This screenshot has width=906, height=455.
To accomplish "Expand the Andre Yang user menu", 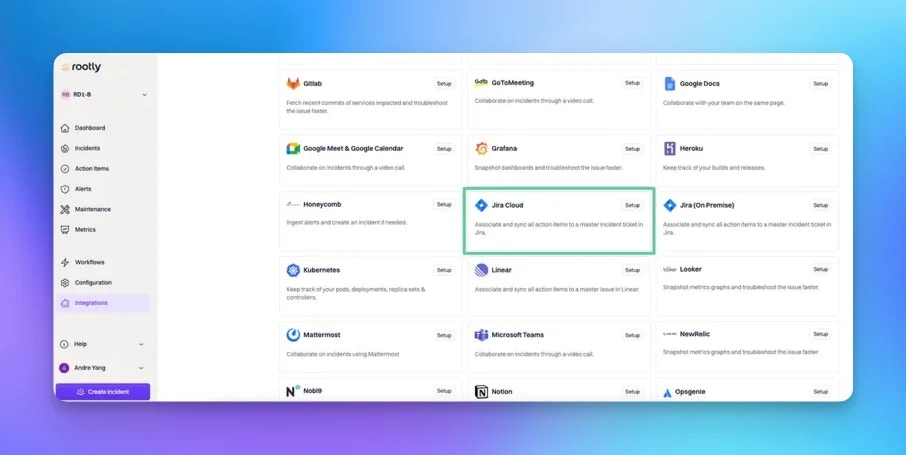I will coord(141,368).
